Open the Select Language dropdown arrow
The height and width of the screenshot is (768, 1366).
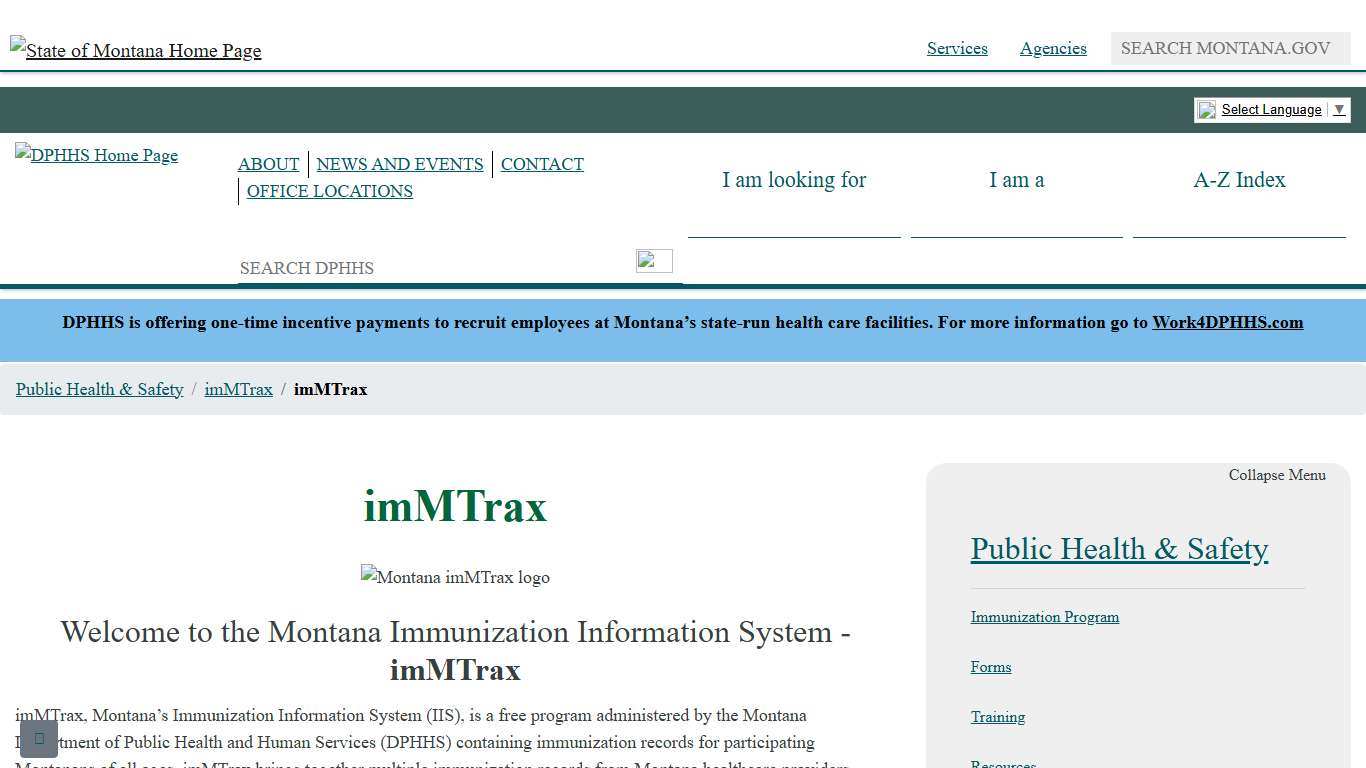point(1340,110)
